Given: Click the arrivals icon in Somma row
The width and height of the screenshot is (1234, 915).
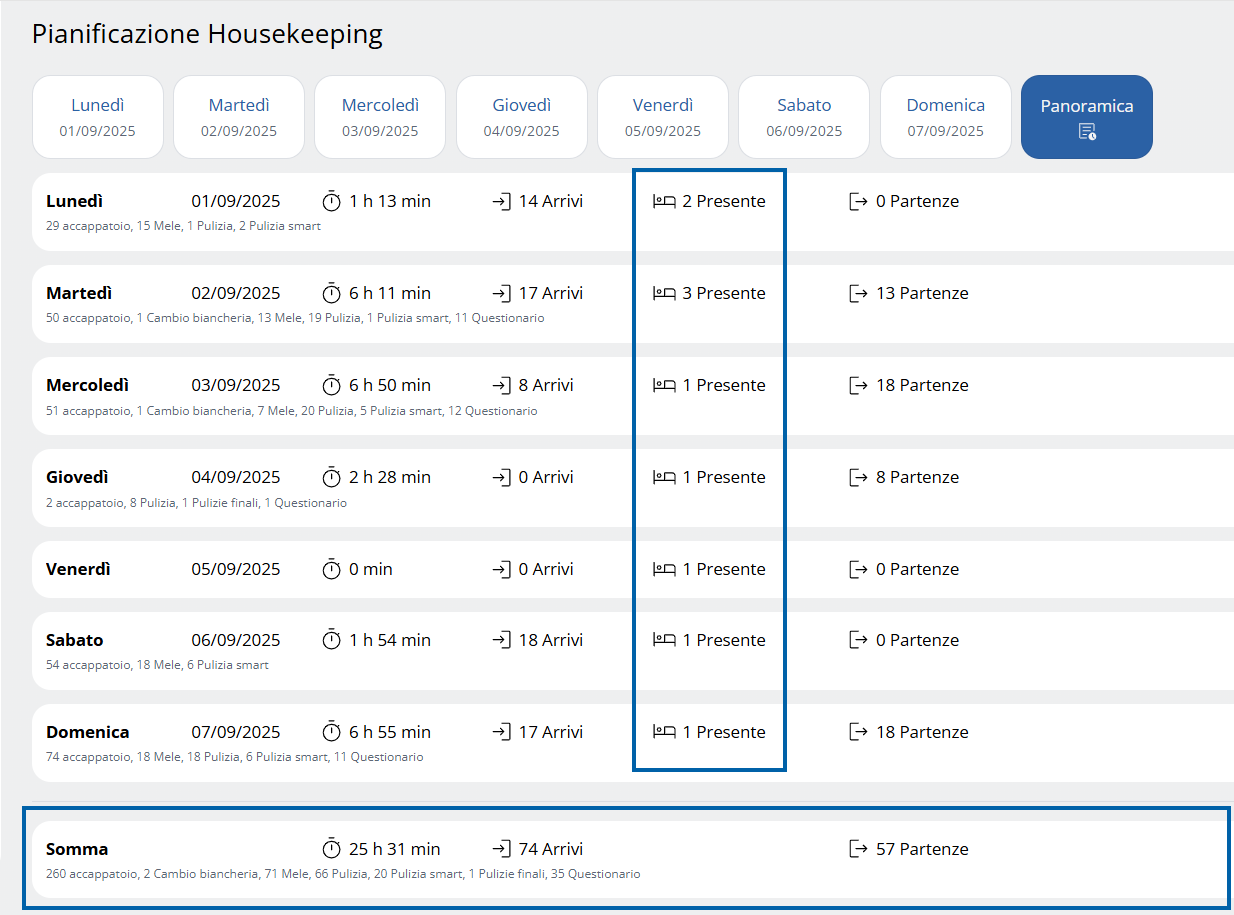Looking at the screenshot, I should point(501,849).
